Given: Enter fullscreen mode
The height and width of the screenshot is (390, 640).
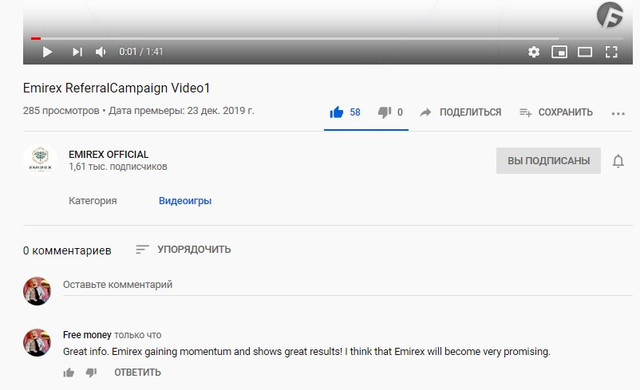Looking at the screenshot, I should tap(611, 52).
